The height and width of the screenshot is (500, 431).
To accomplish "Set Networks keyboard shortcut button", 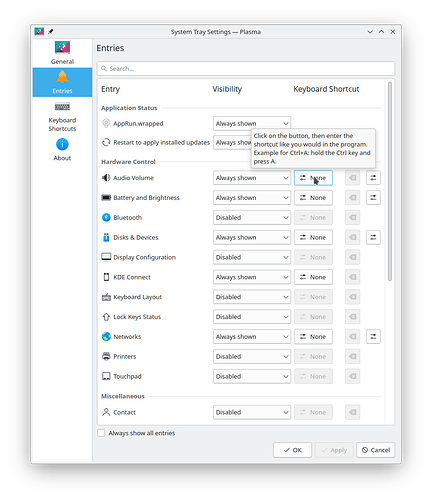I will click(313, 336).
